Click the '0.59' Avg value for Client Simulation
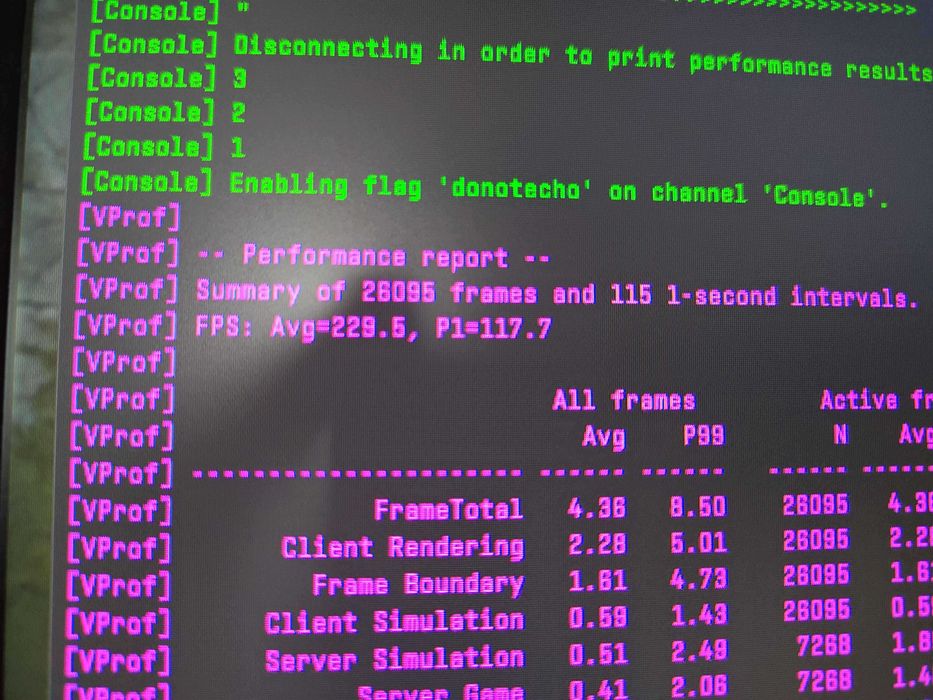Viewport: 933px width, 700px height. click(x=599, y=618)
